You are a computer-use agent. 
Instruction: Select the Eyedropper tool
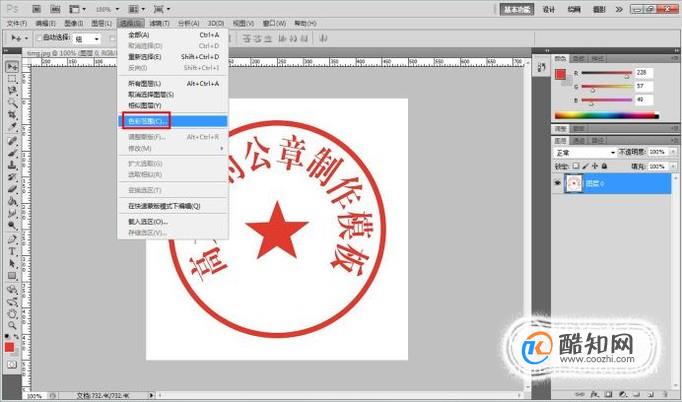pyautogui.click(x=12, y=127)
